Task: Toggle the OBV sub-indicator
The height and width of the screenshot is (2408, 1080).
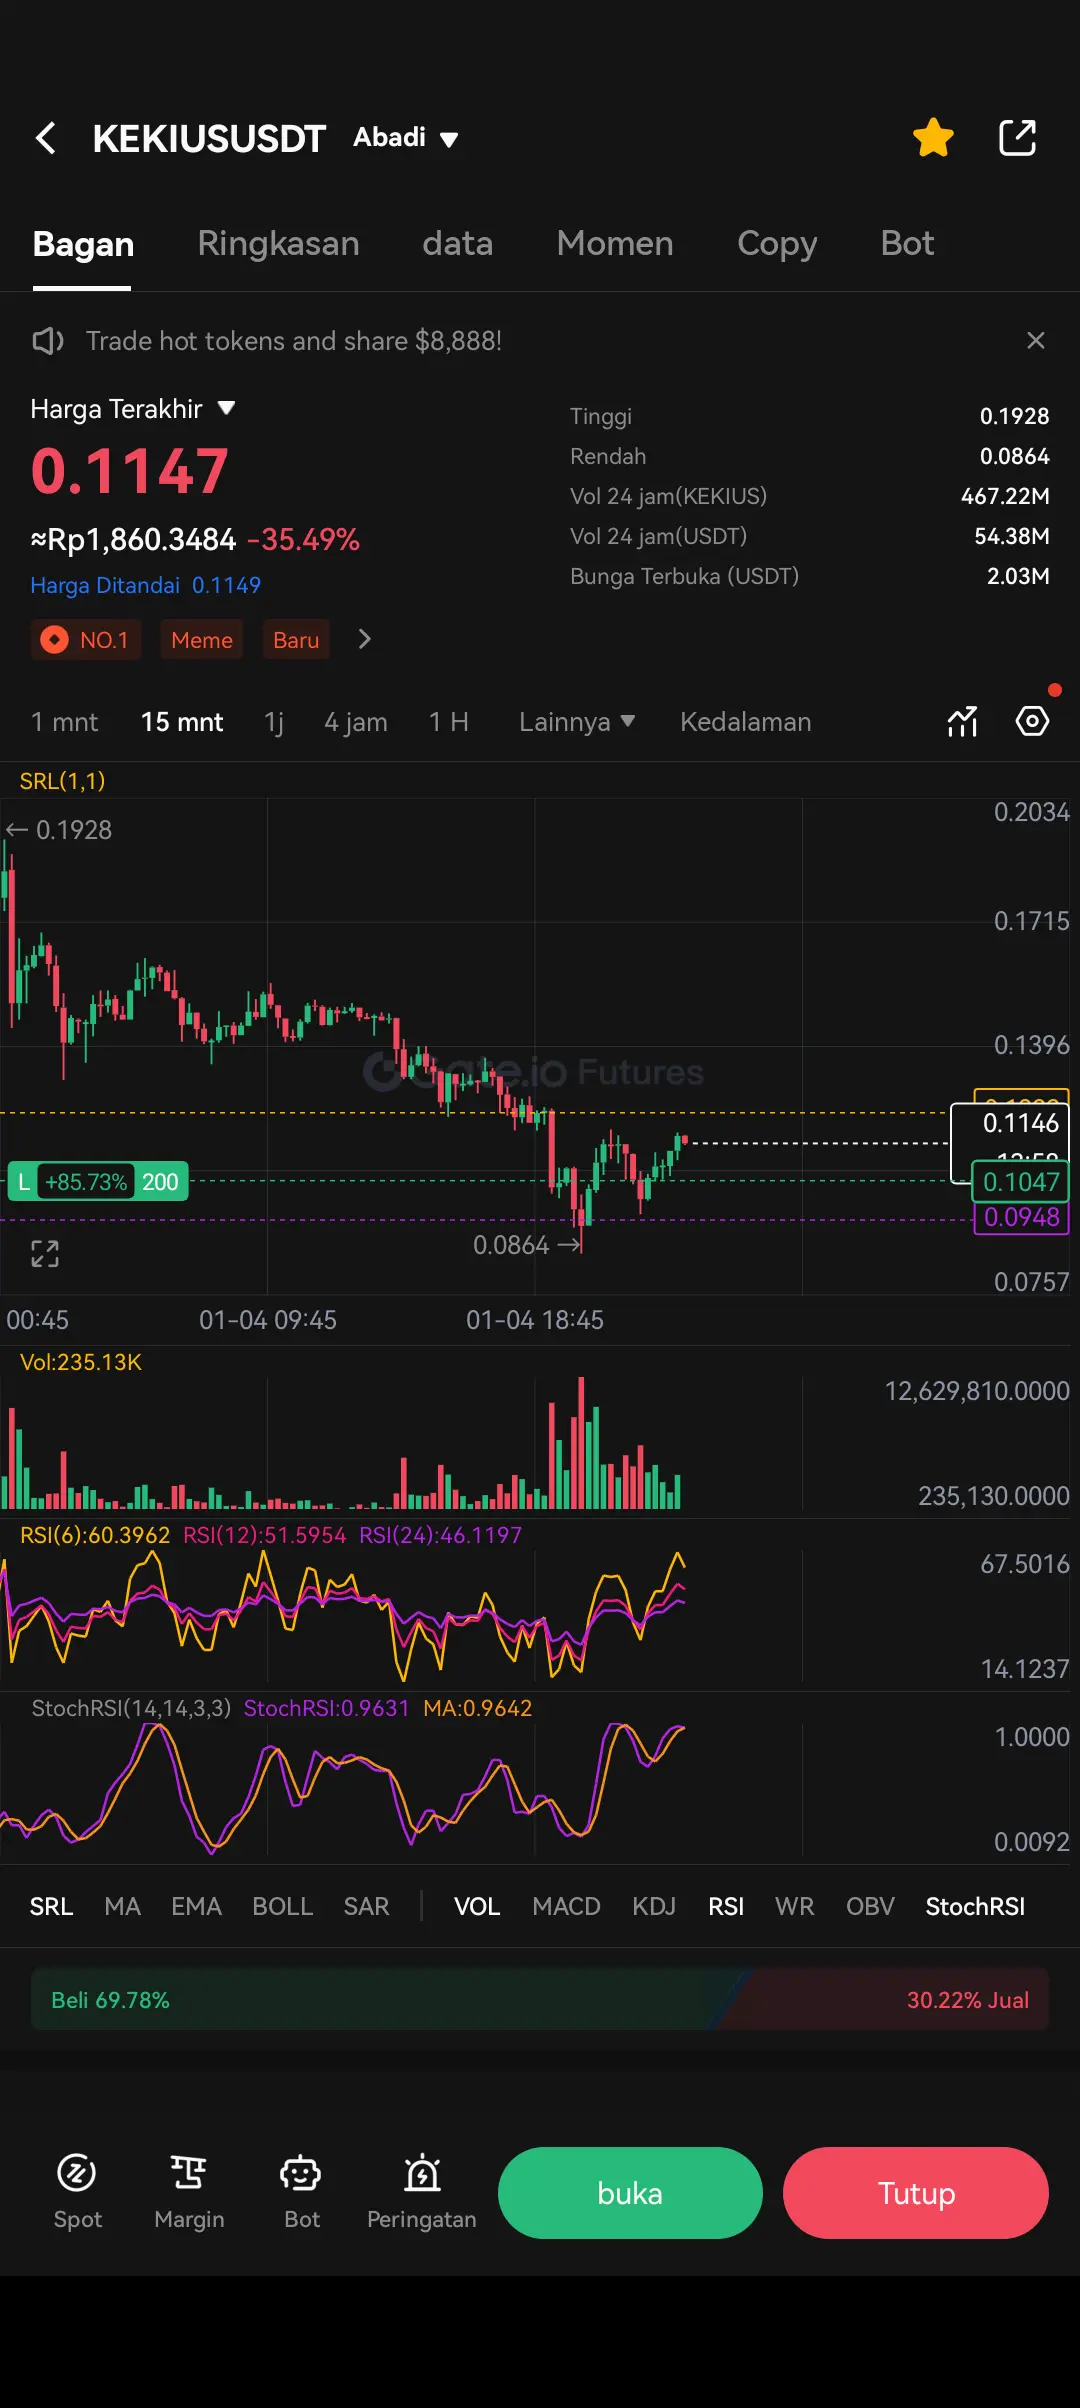Action: (870, 1907)
